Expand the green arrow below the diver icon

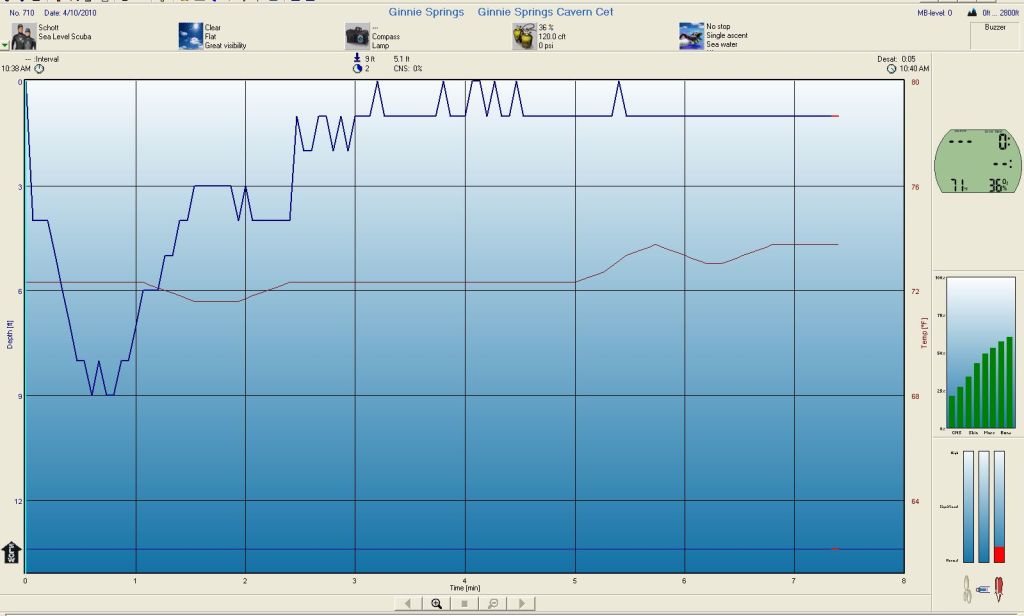(x=5, y=46)
